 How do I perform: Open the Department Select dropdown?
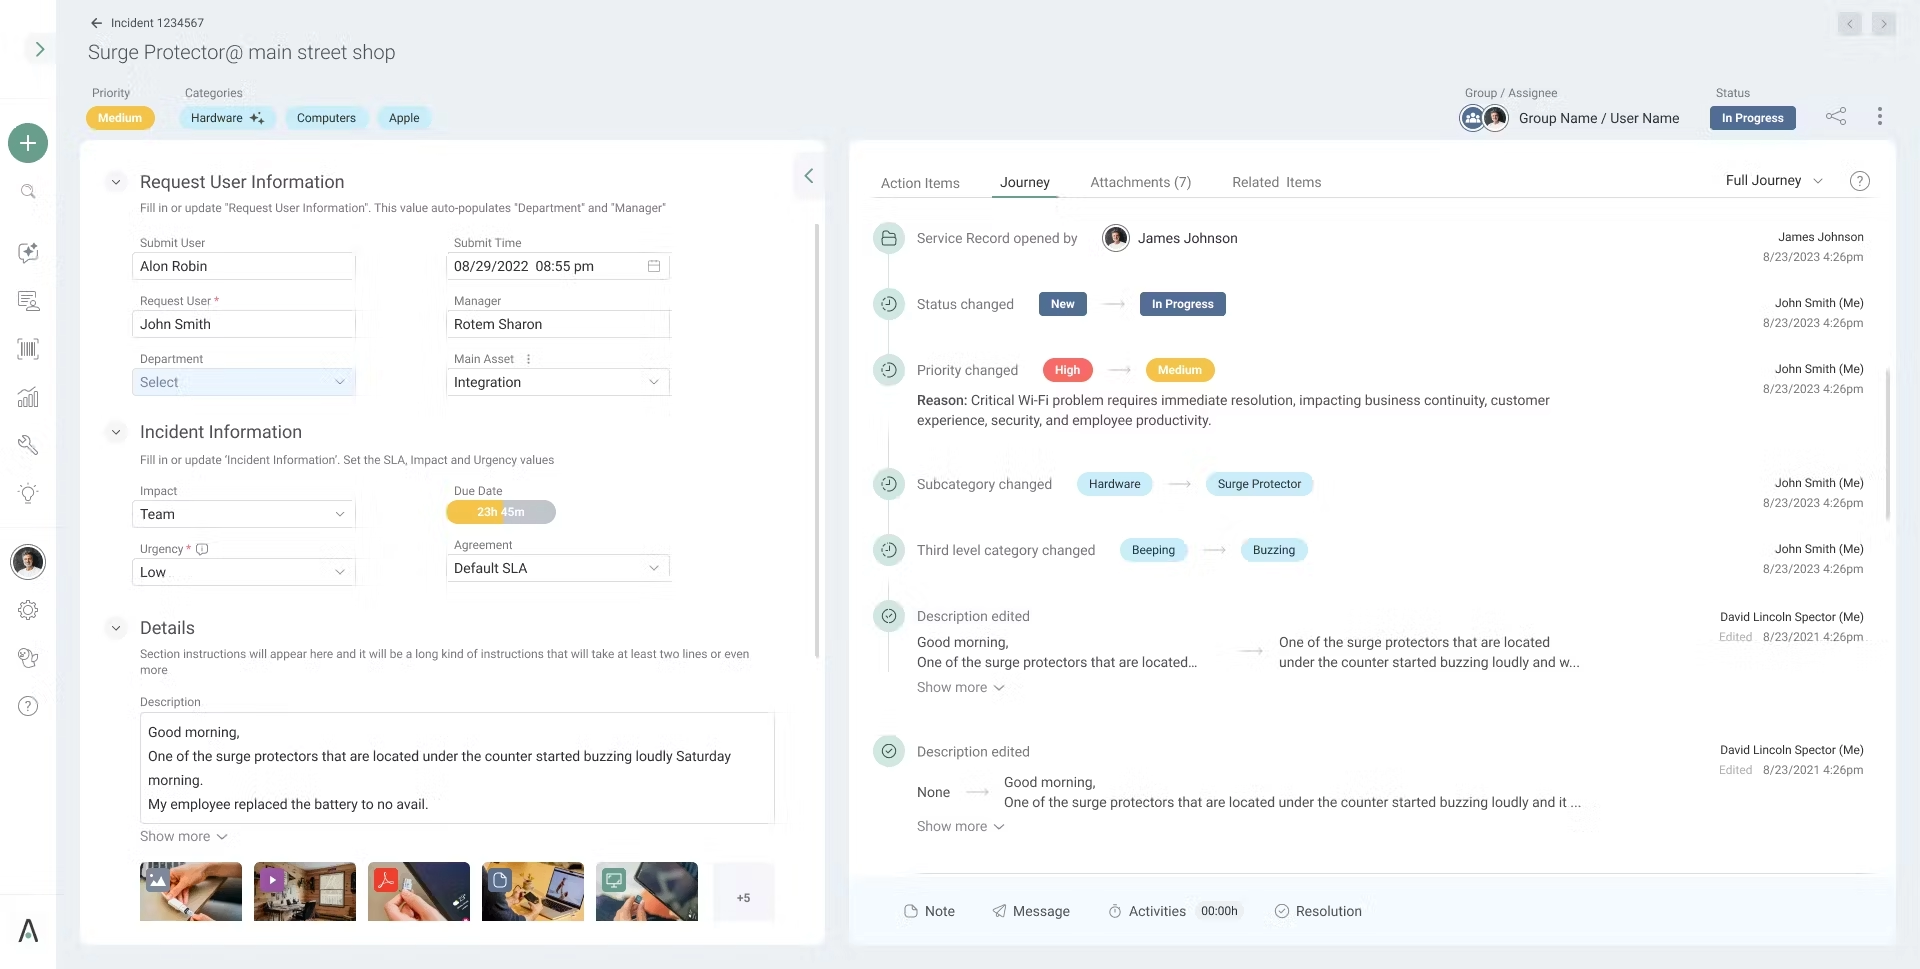[244, 382]
